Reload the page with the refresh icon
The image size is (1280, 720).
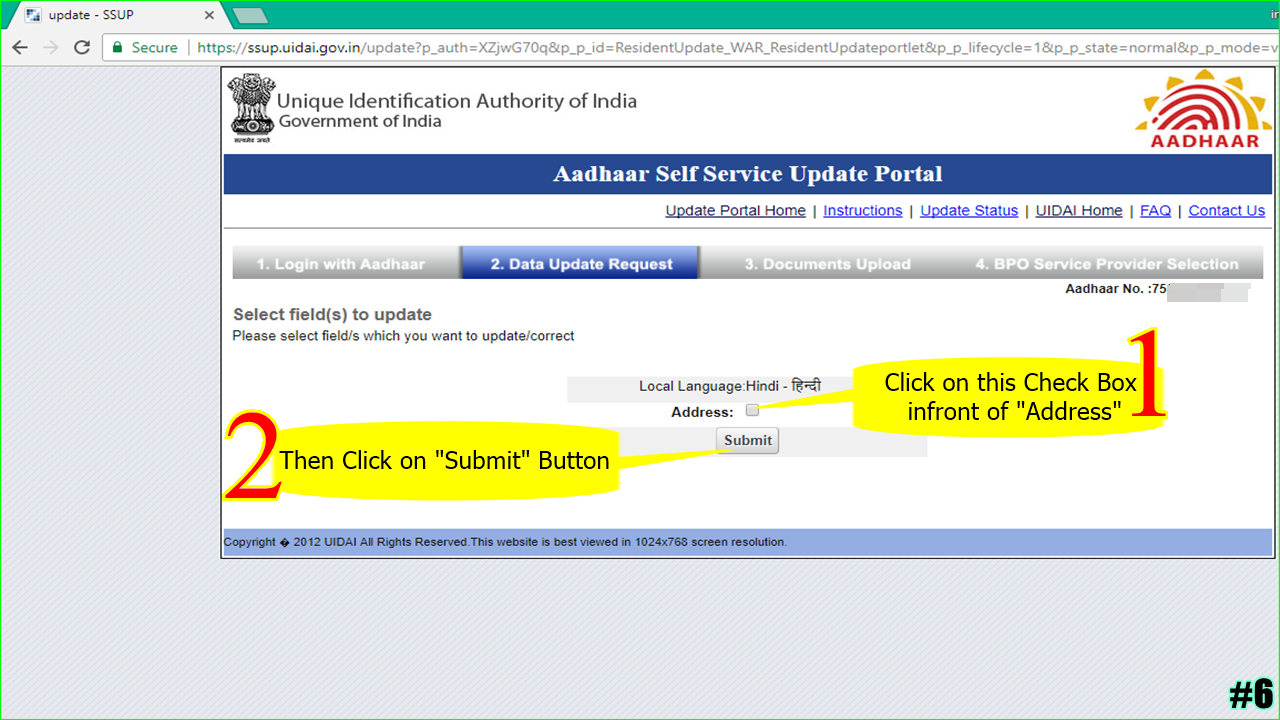(82, 47)
